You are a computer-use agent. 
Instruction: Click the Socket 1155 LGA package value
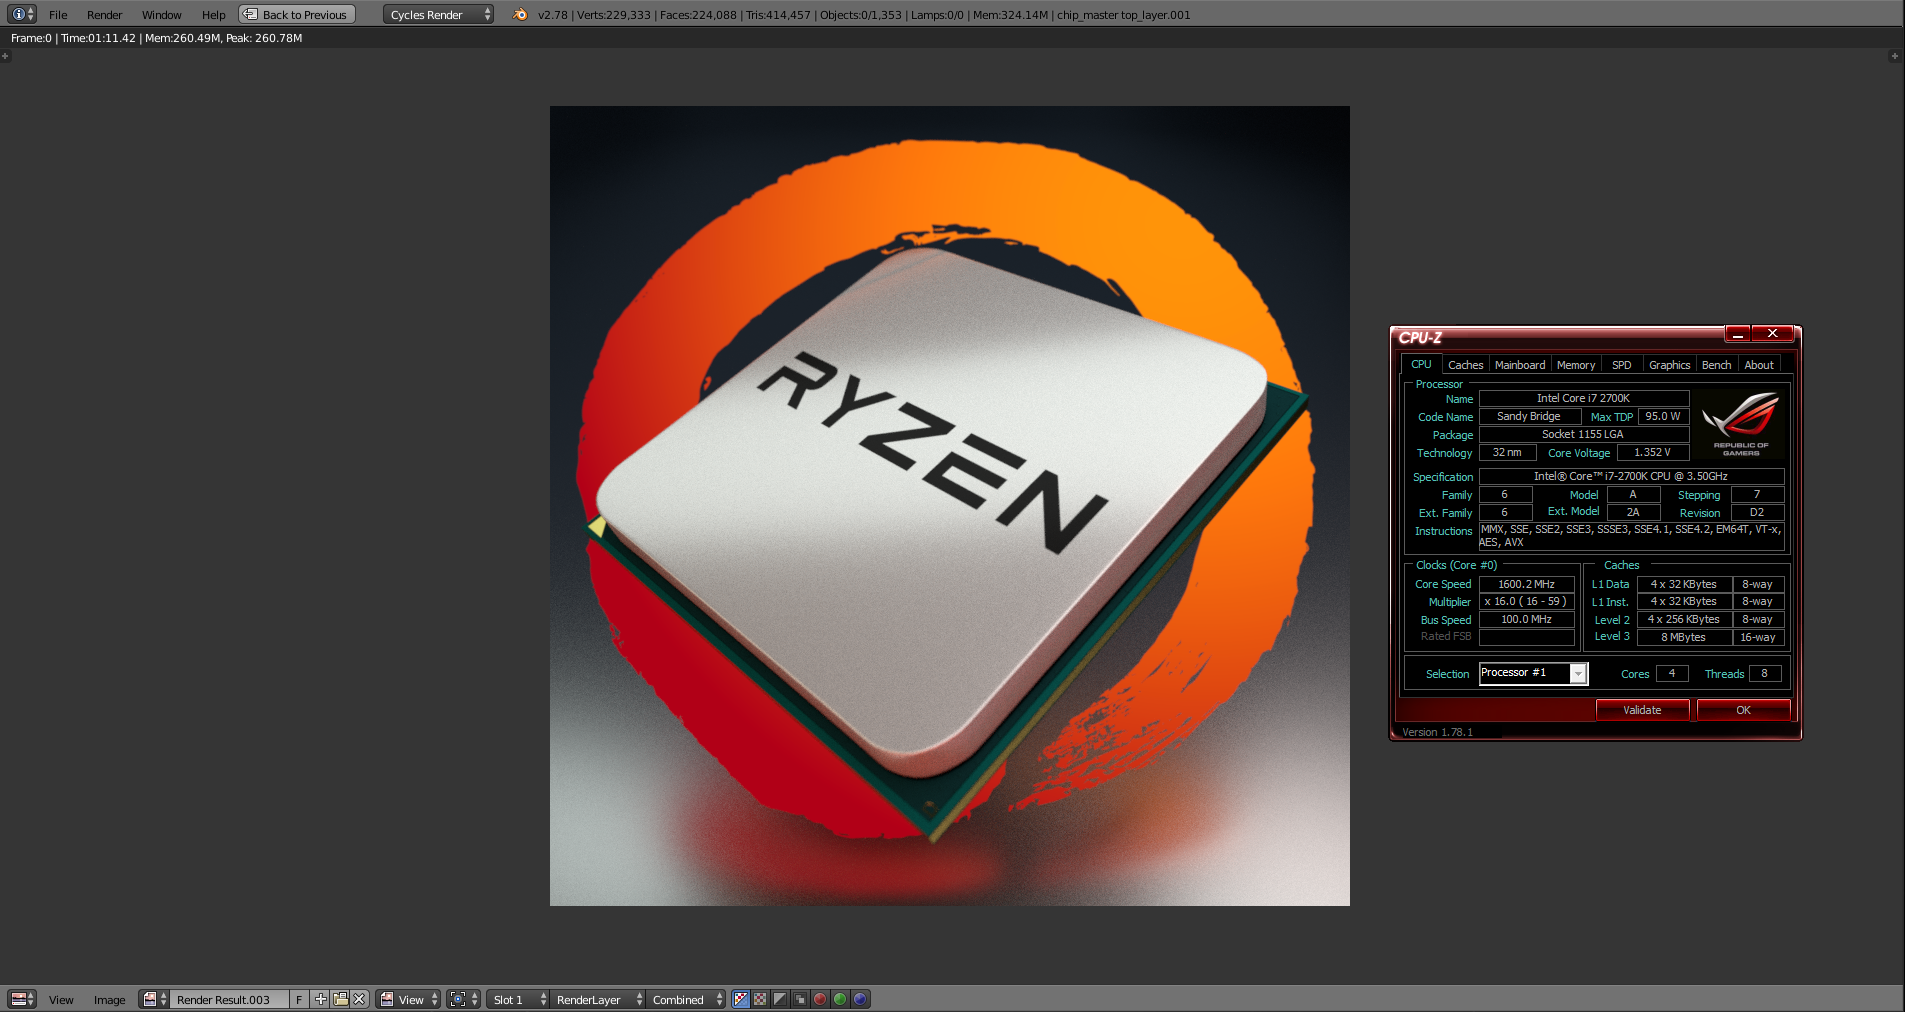click(x=1583, y=434)
